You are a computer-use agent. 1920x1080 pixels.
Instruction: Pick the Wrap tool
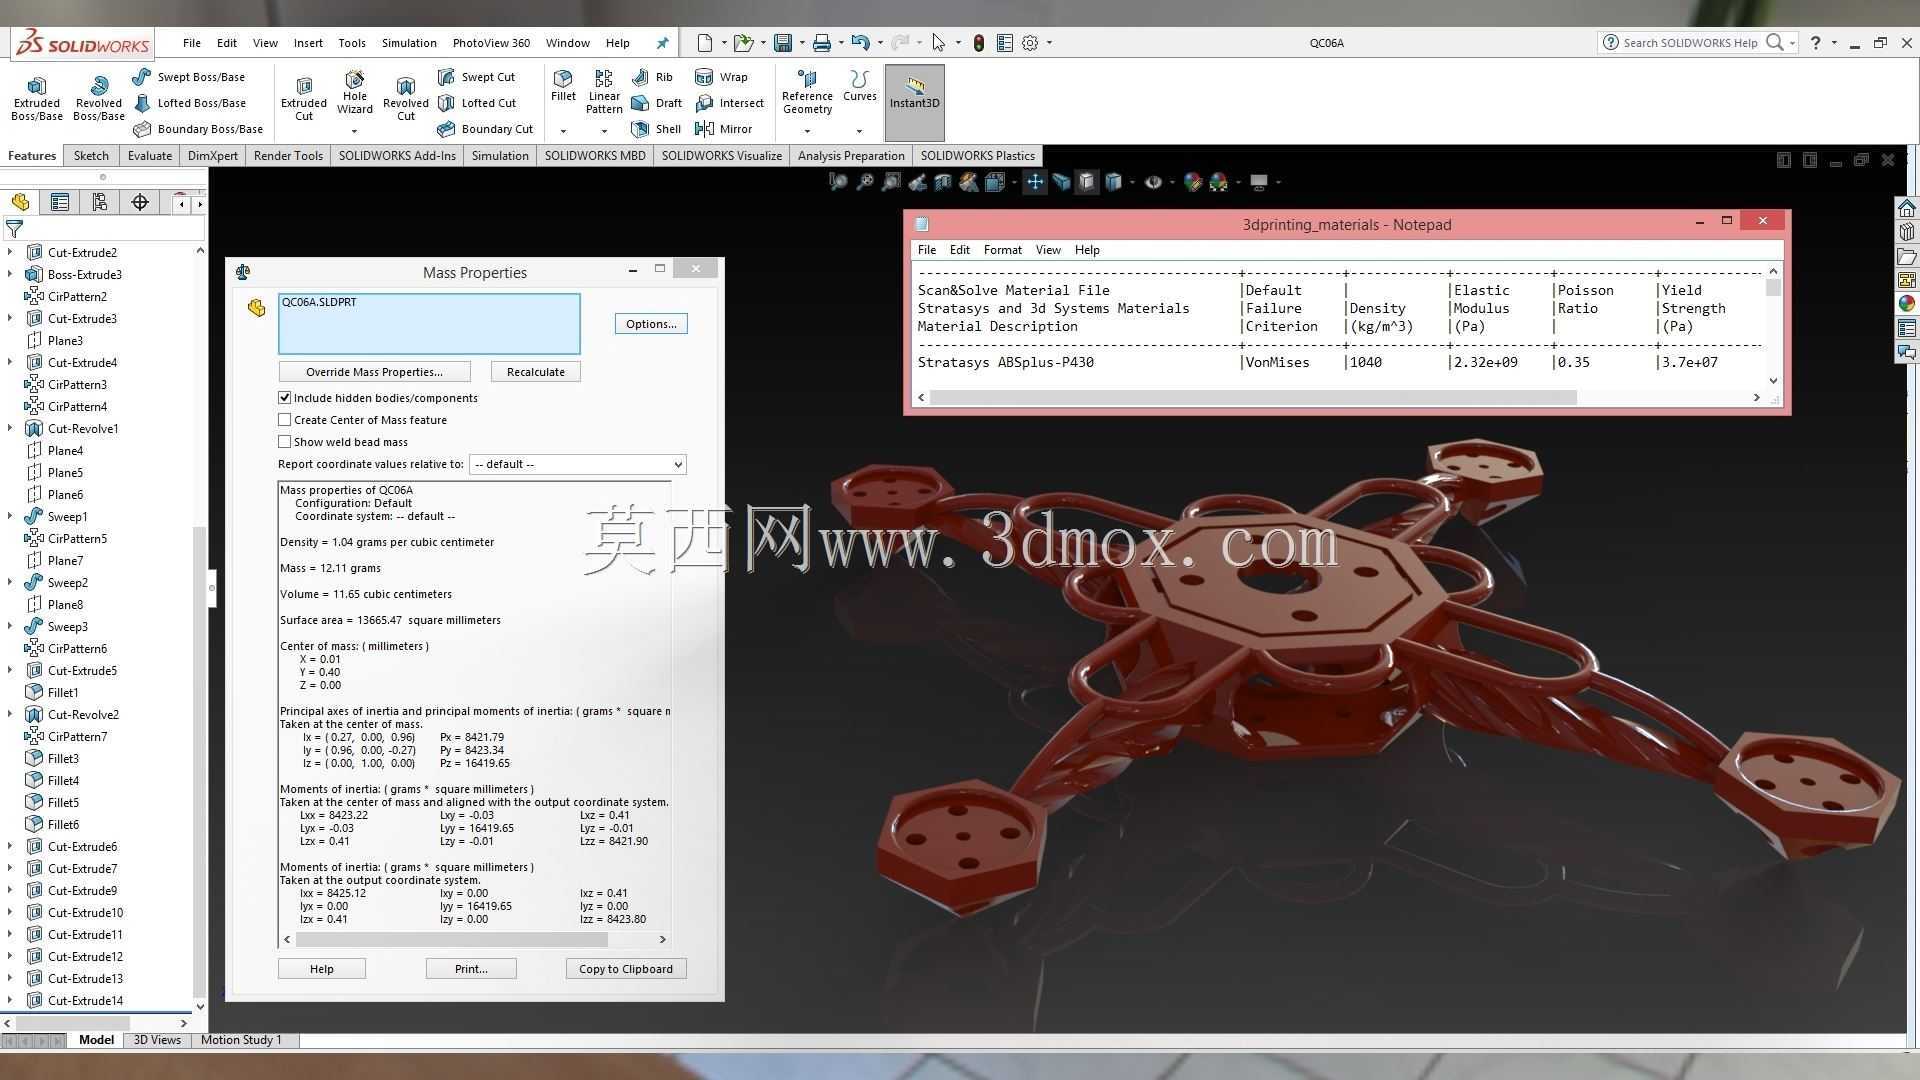[721, 77]
